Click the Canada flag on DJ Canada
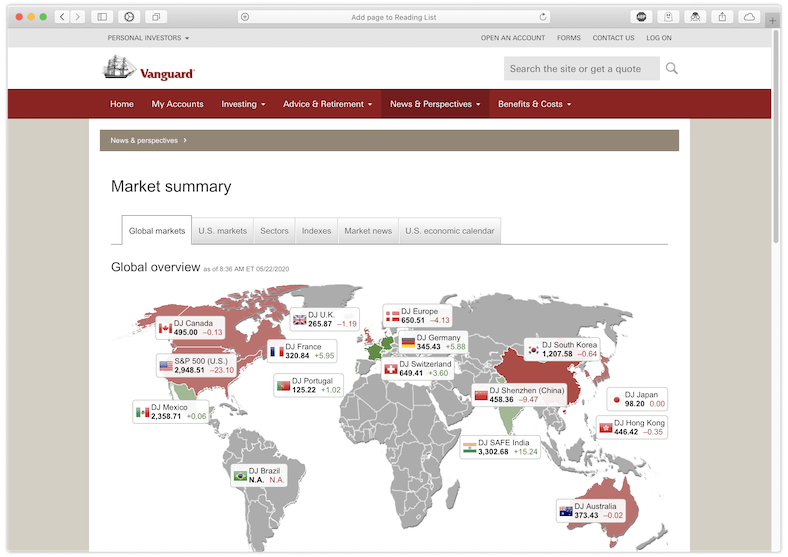 click(165, 328)
